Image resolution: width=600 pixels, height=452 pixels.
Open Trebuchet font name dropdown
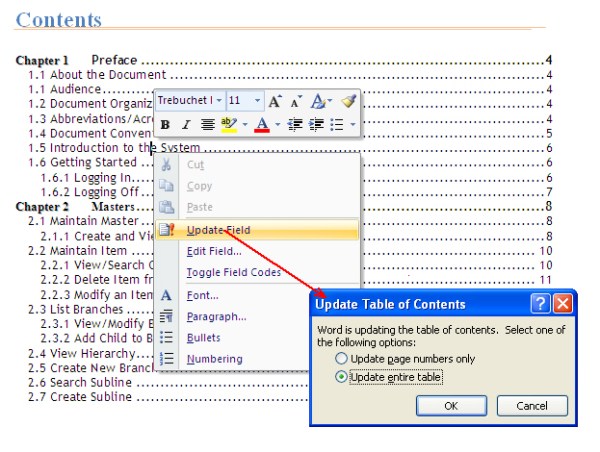(219, 101)
